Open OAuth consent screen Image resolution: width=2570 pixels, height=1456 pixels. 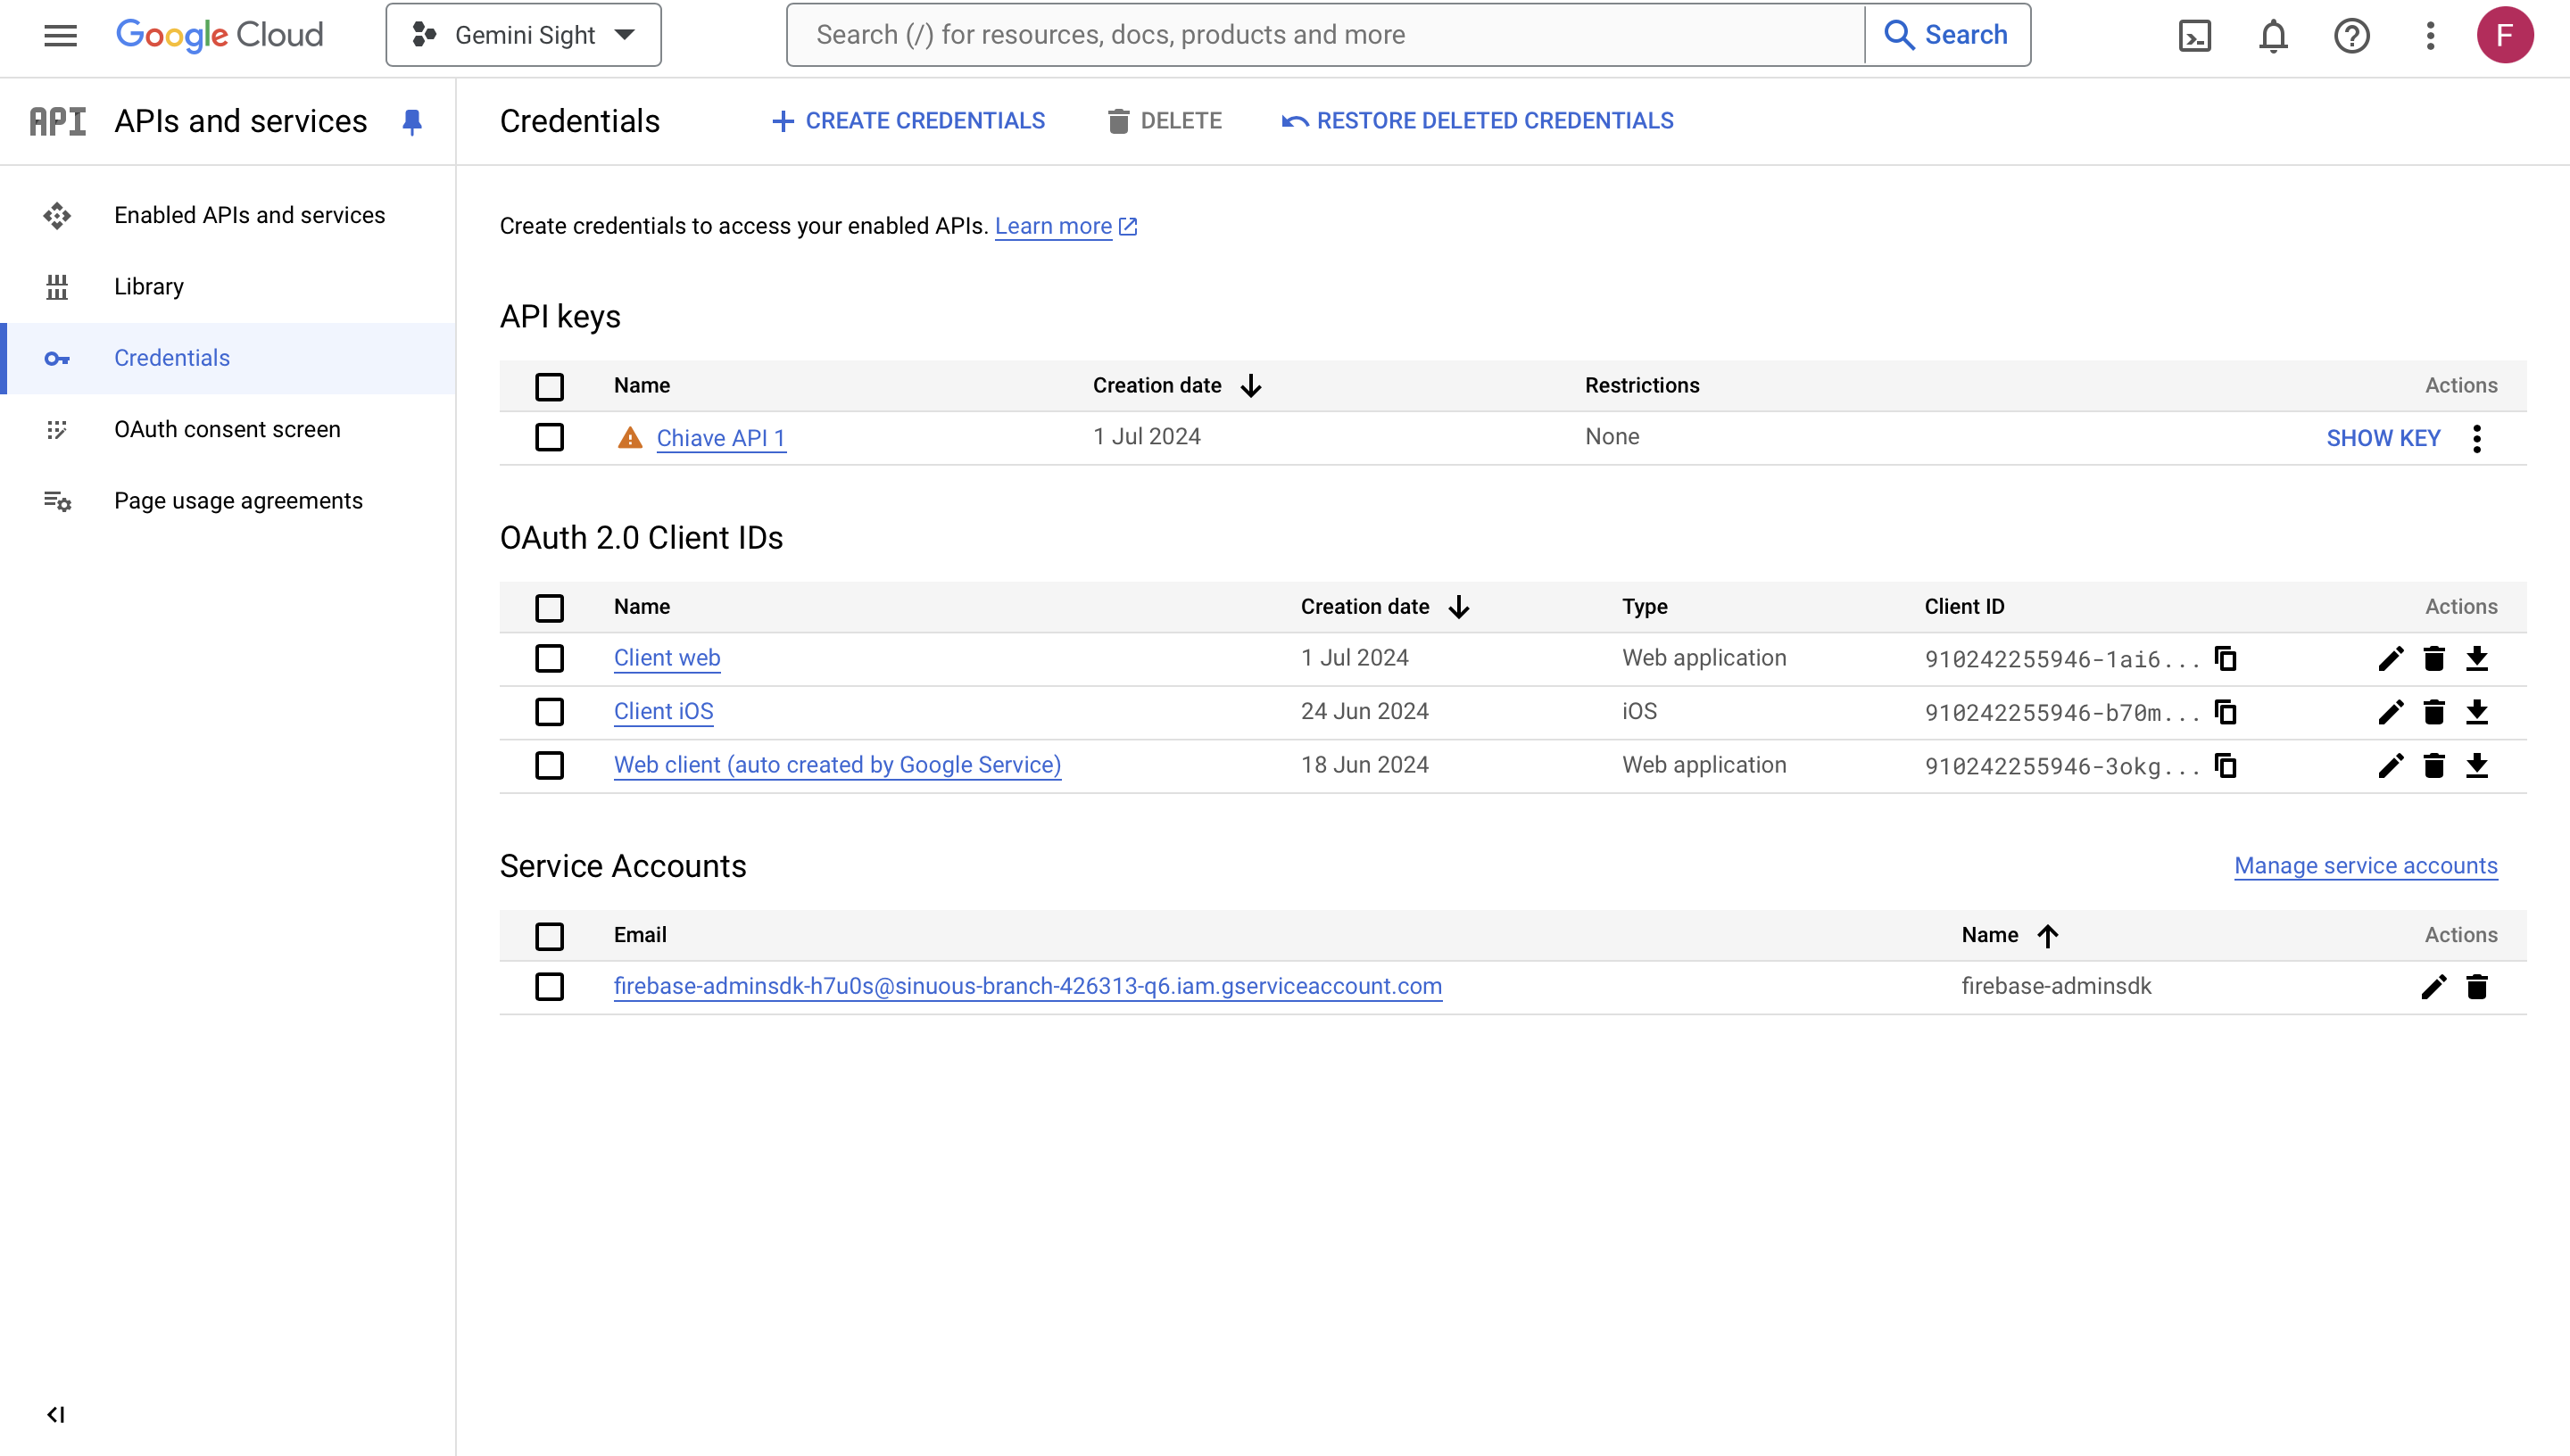coord(227,429)
